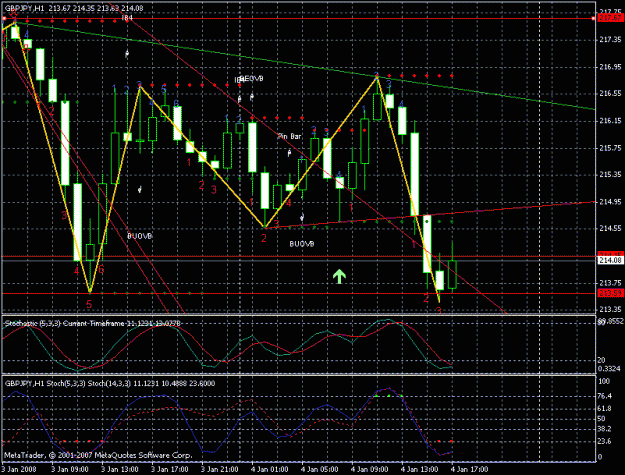Select the green up arrow chart object
The height and width of the screenshot is (475, 625).
pyautogui.click(x=339, y=276)
